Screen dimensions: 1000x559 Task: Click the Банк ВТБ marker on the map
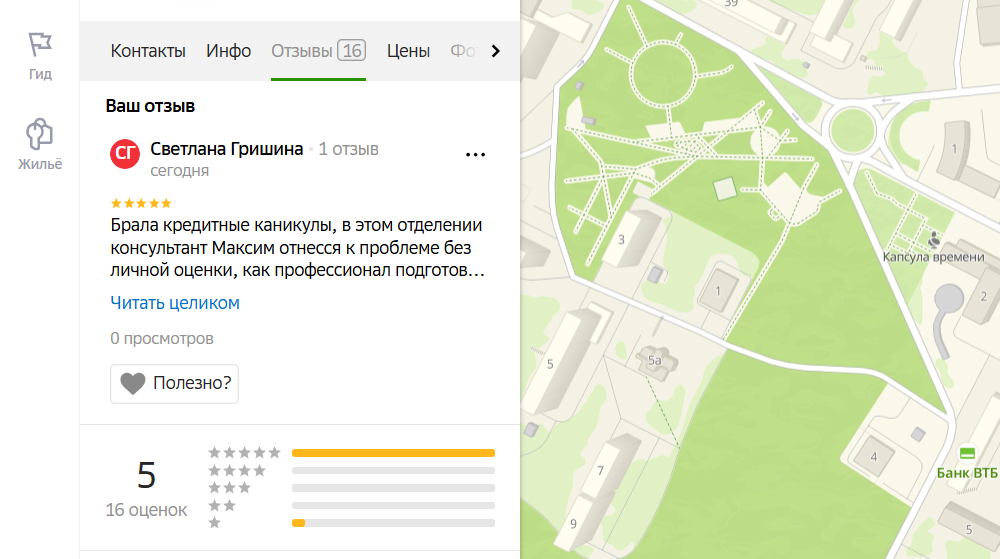click(967, 454)
